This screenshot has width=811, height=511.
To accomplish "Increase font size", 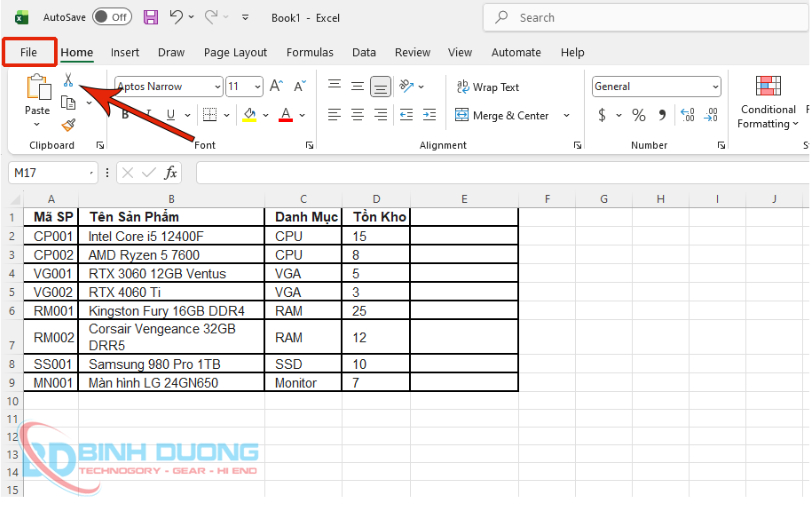I will tap(276, 86).
